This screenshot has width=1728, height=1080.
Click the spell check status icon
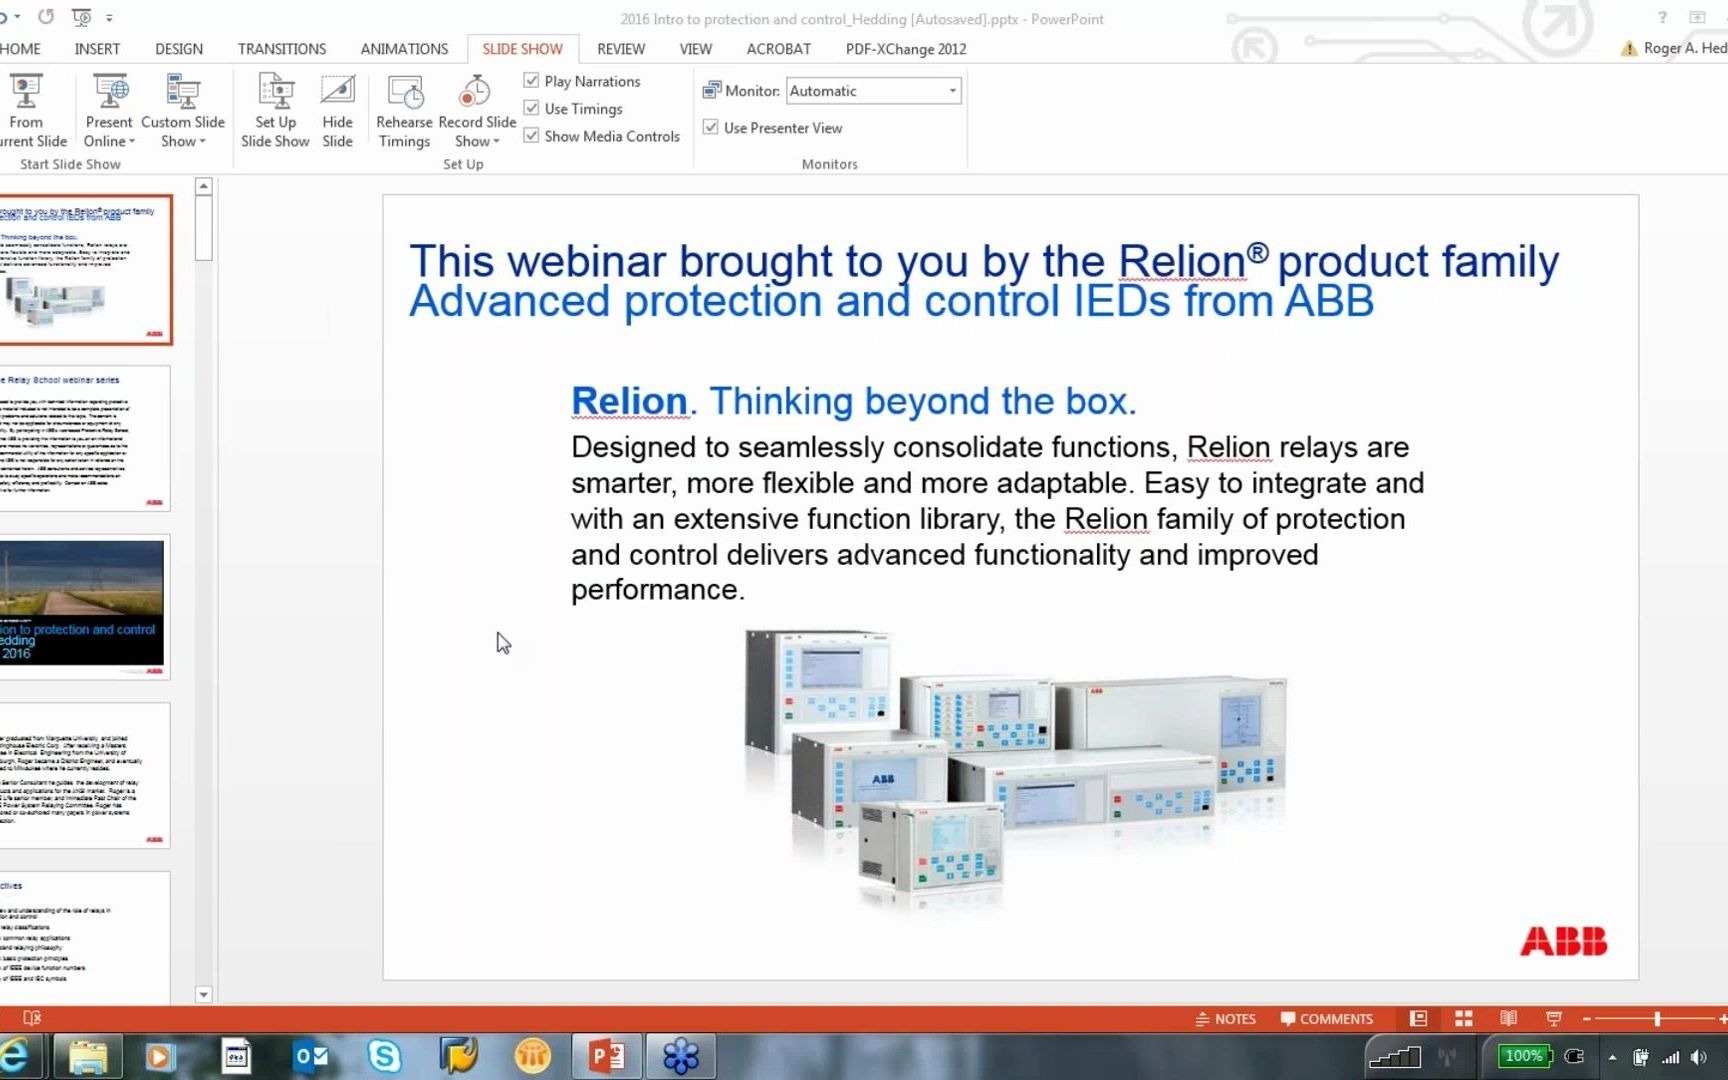pos(32,1018)
